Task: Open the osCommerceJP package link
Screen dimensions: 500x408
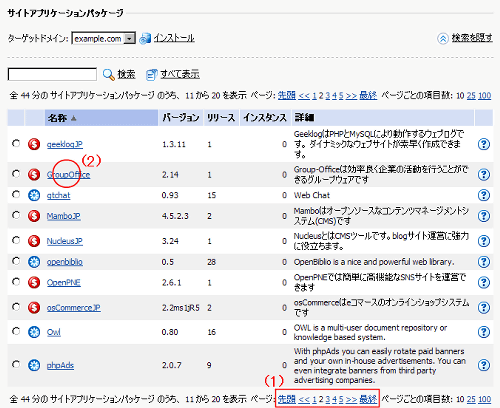Action: 74,308
